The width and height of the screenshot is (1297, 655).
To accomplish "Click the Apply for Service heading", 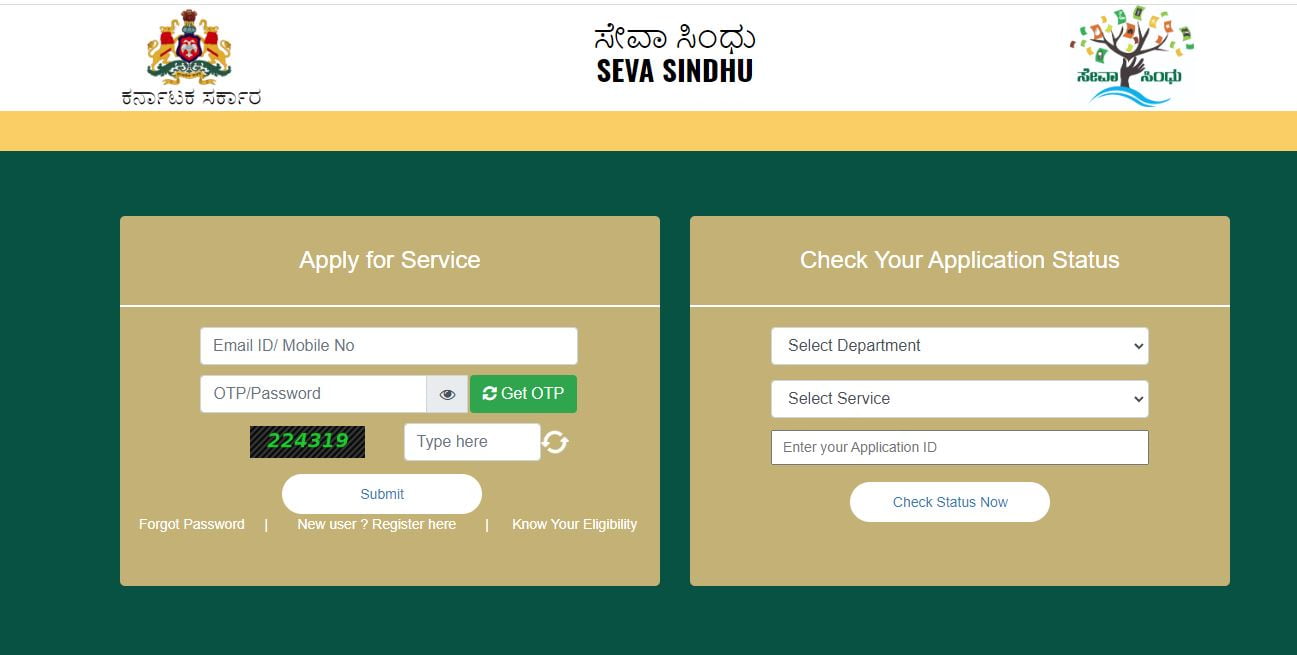I will click(x=390, y=260).
